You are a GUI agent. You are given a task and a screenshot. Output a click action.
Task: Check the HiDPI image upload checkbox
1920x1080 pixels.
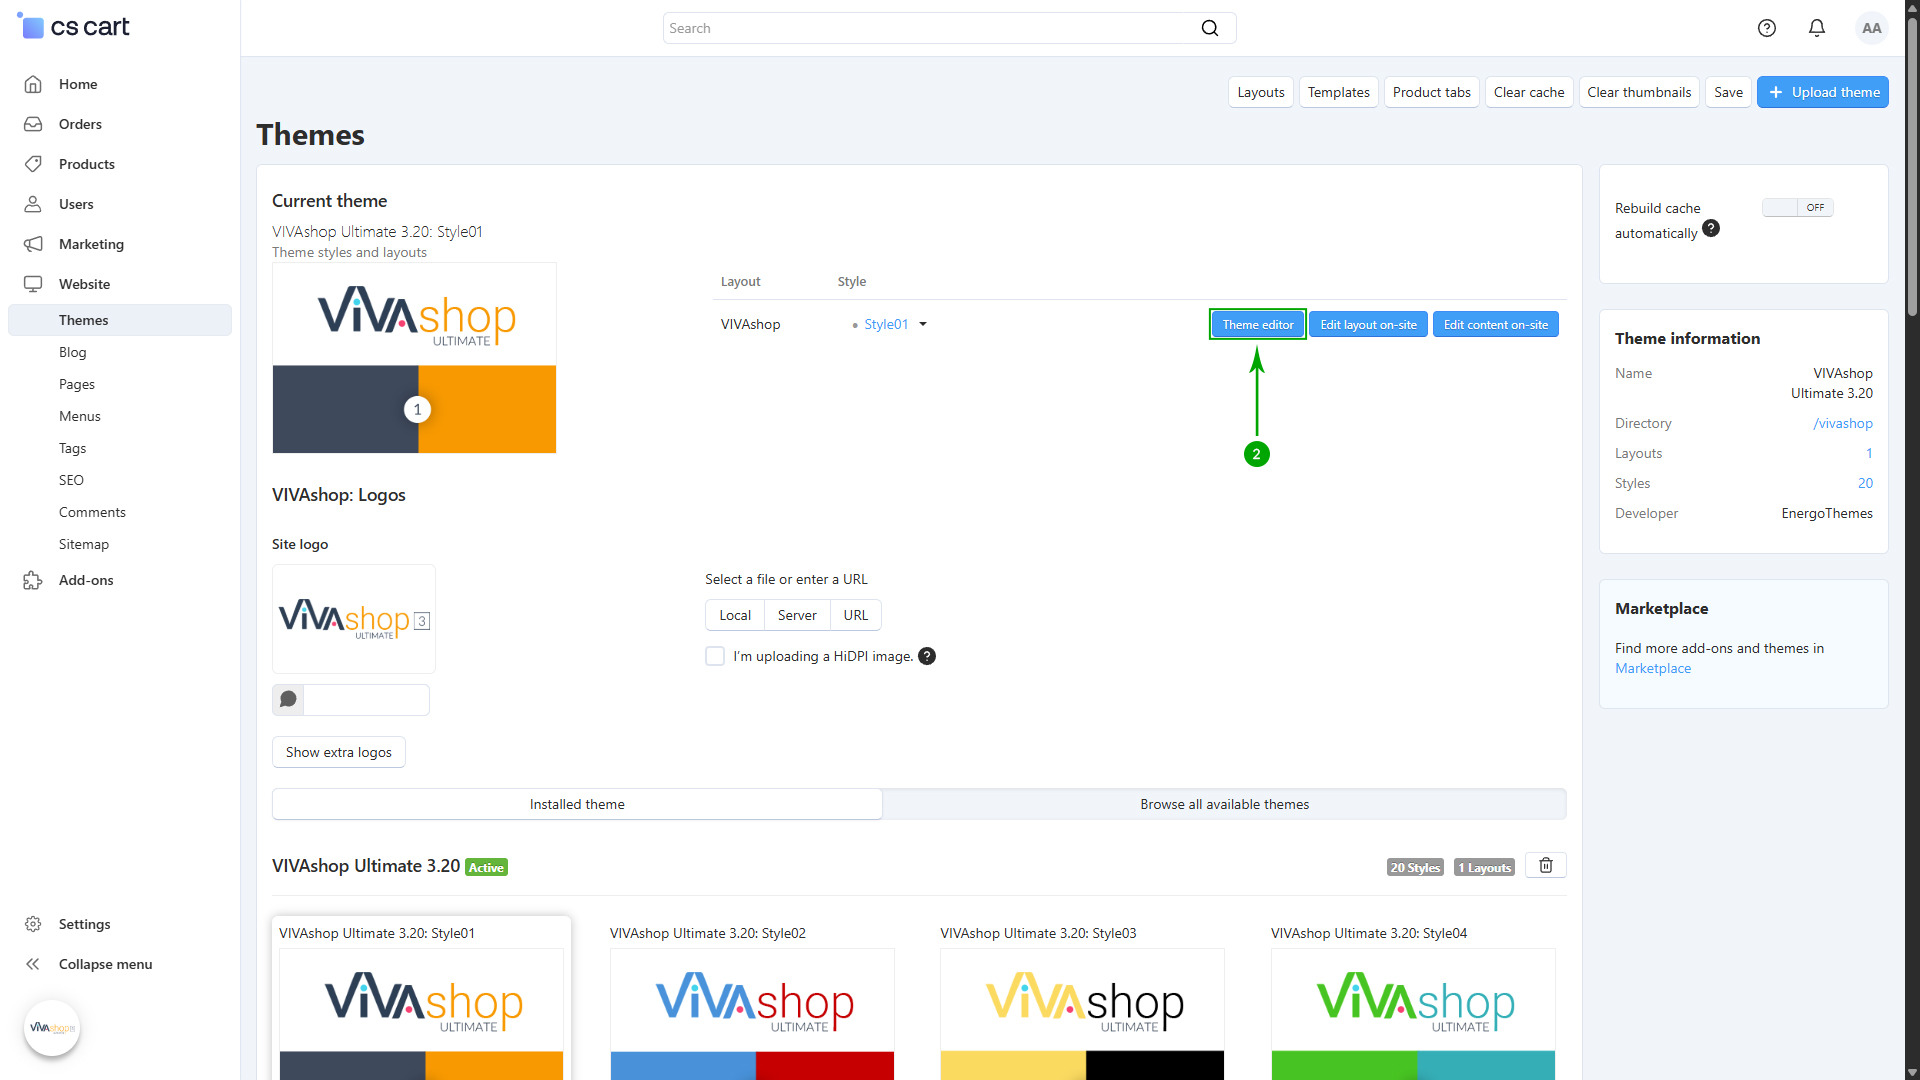point(715,656)
